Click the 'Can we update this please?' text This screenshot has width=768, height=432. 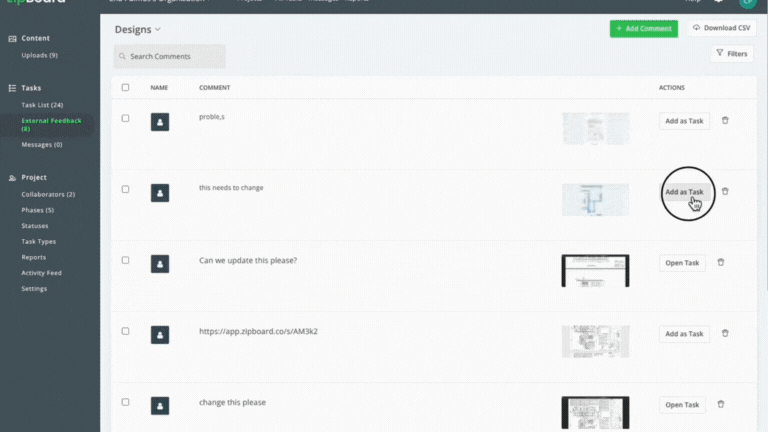248,261
